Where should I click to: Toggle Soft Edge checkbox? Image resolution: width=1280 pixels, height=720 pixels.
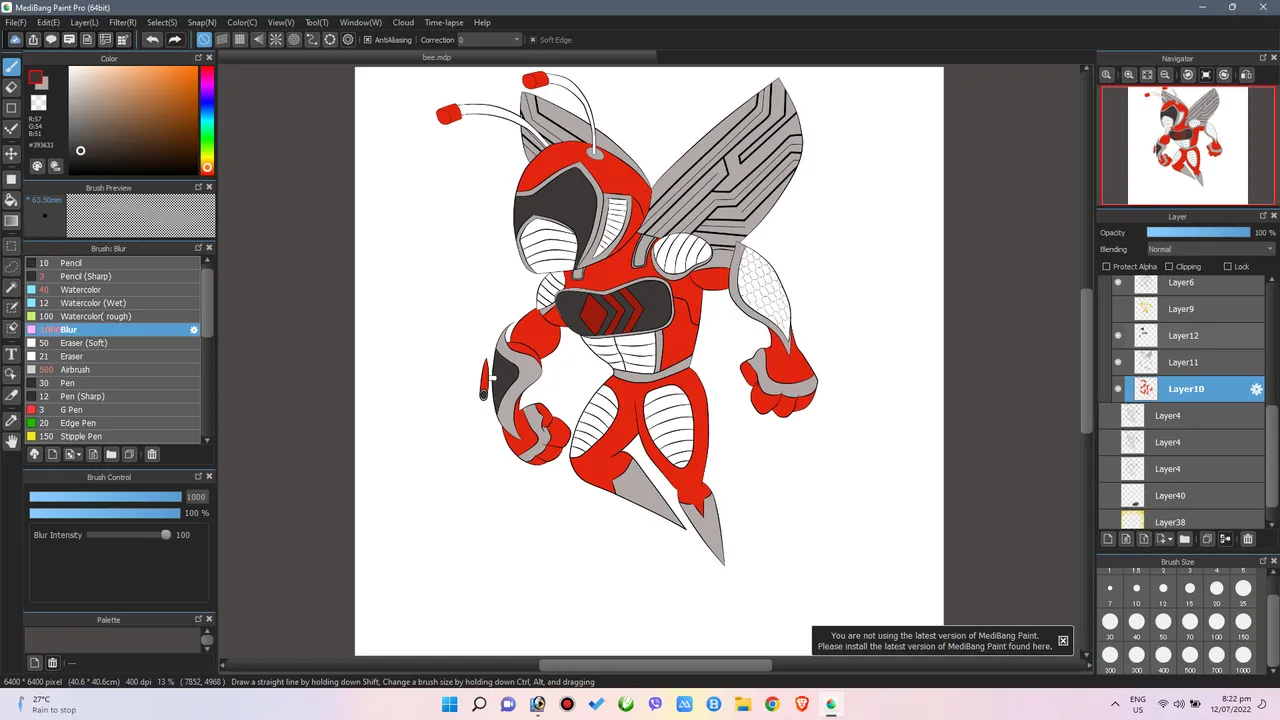(532, 40)
